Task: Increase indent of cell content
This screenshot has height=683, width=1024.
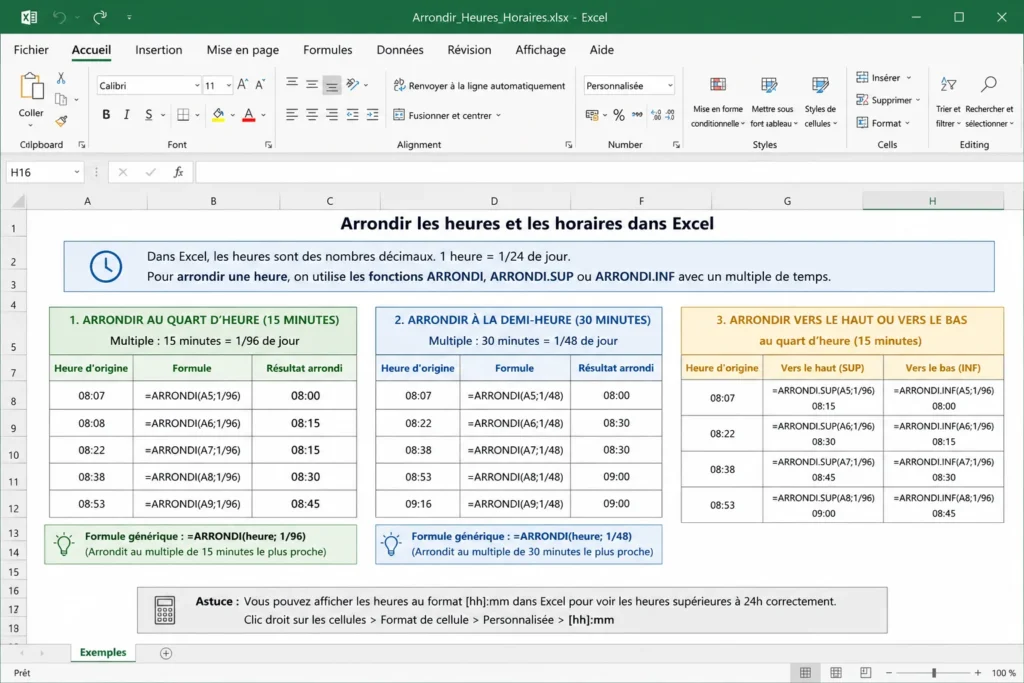Action: [372, 115]
